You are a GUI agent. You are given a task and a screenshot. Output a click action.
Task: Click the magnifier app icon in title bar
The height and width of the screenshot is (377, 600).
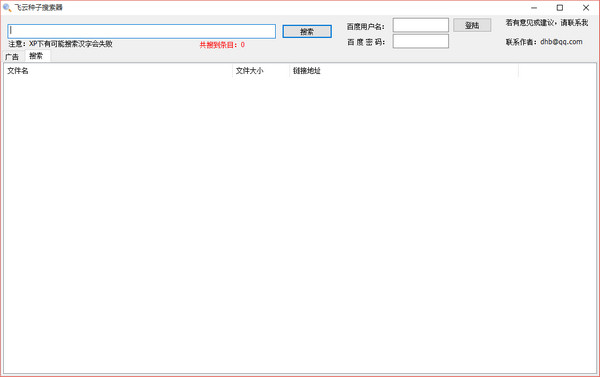[7, 8]
